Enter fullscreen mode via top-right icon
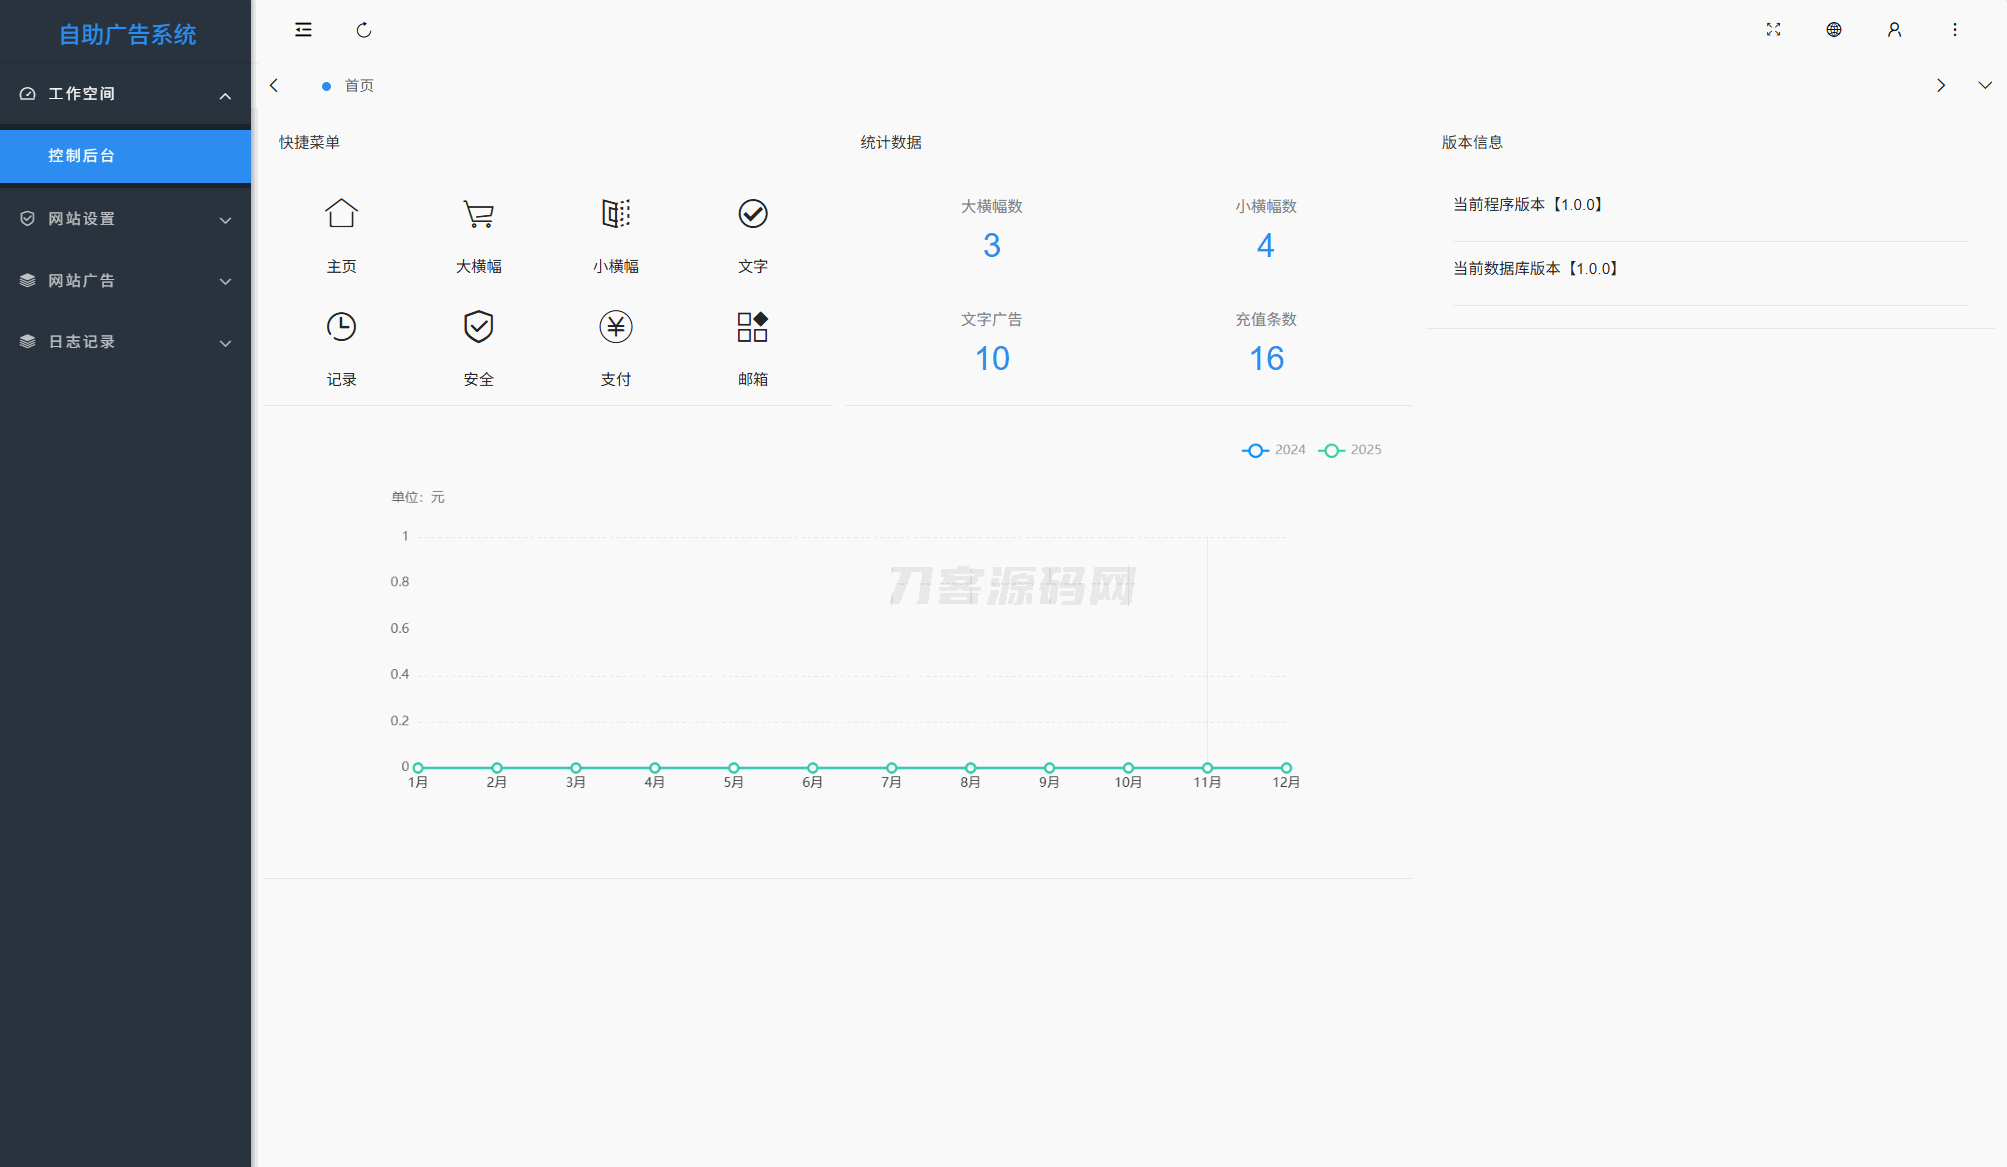This screenshot has height=1167, width=2007. click(x=1773, y=30)
